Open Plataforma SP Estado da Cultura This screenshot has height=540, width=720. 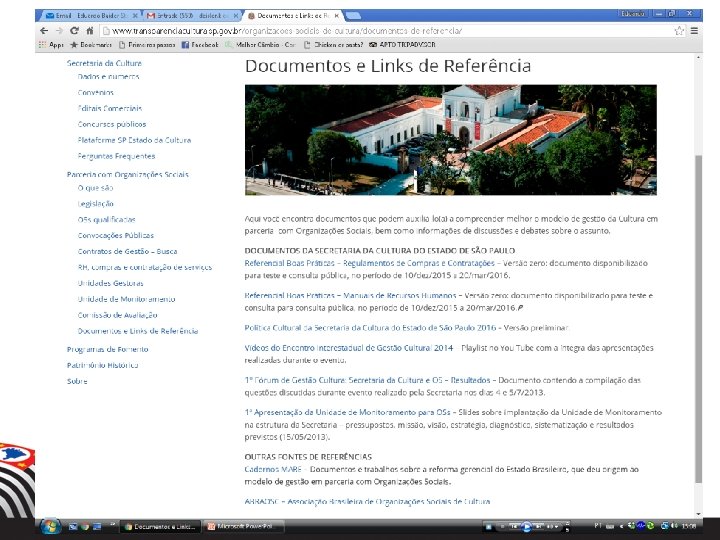[x=134, y=140]
